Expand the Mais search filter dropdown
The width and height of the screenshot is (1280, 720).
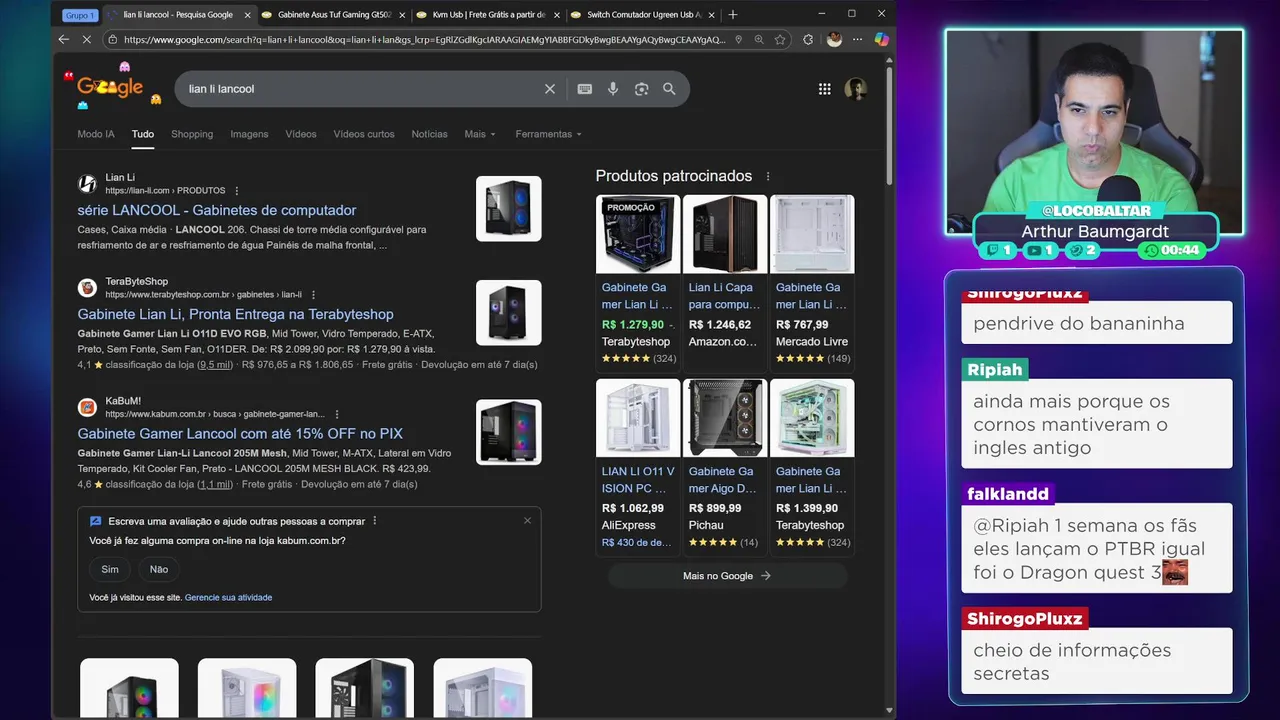coord(480,134)
